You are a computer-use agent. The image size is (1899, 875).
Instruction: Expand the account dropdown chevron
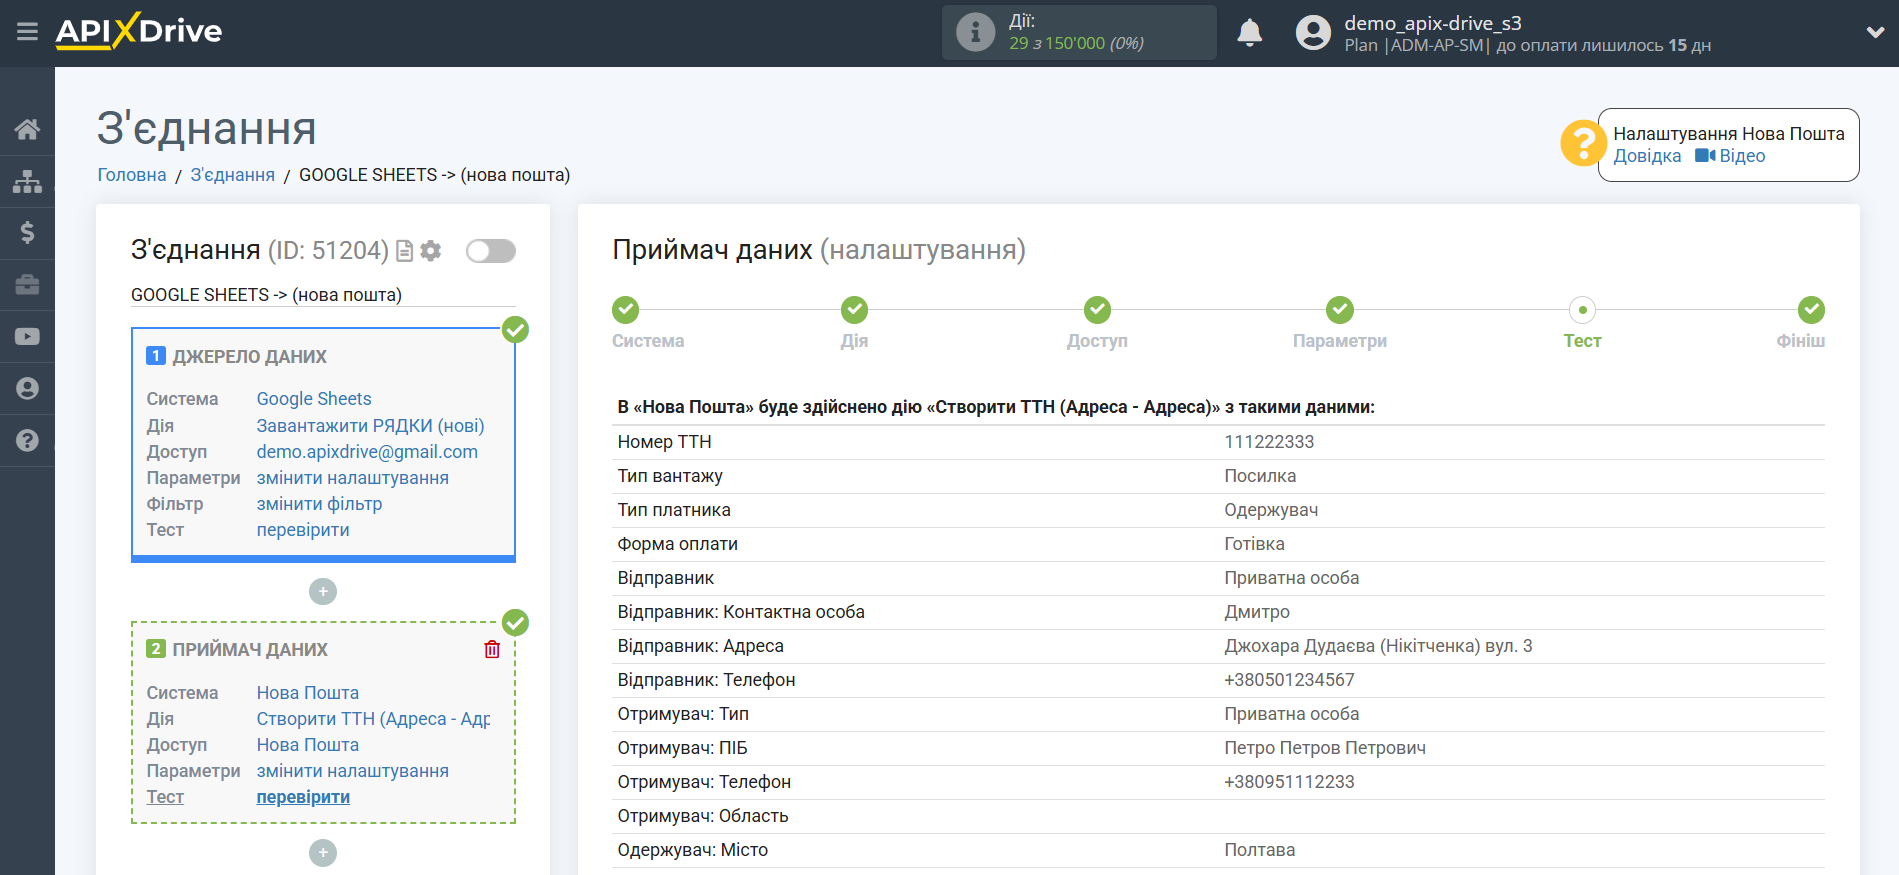click(x=1875, y=32)
